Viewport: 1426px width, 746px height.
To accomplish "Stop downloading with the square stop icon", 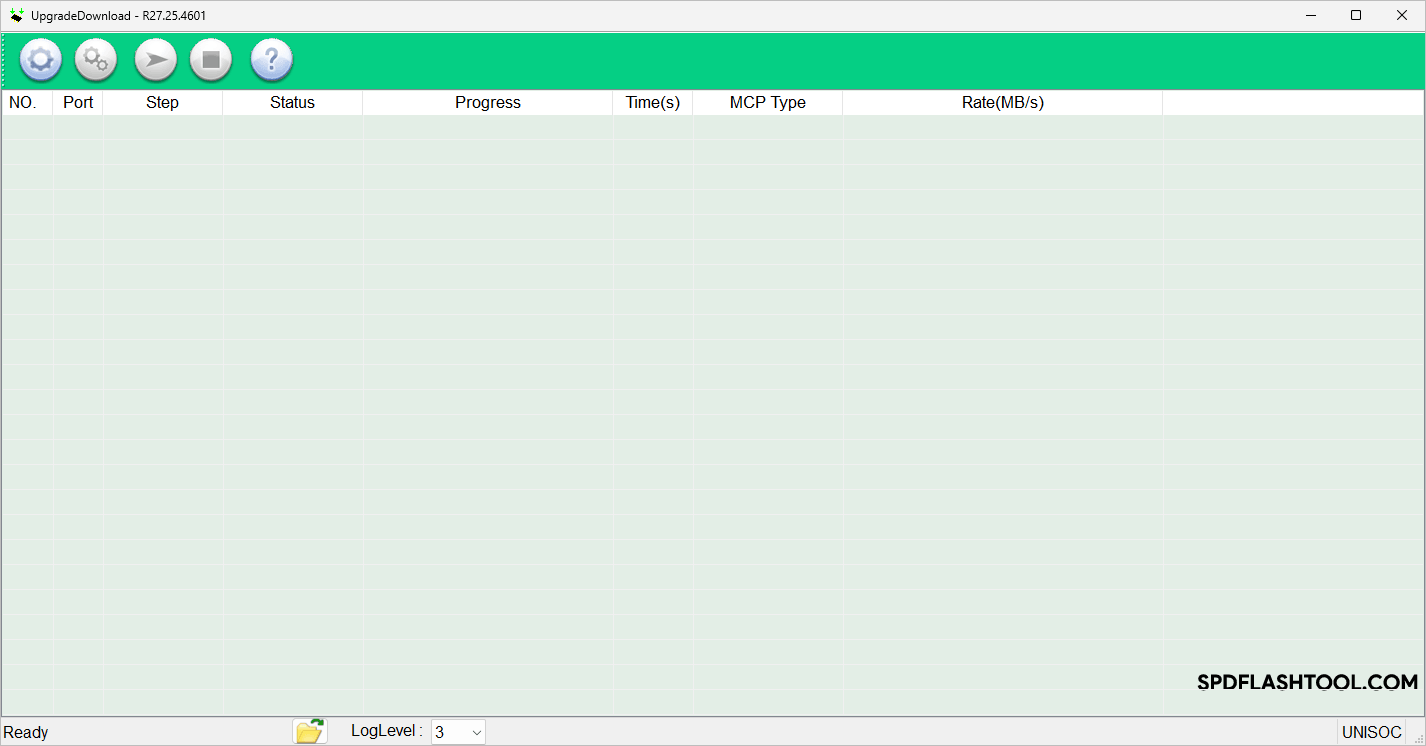I will point(211,61).
